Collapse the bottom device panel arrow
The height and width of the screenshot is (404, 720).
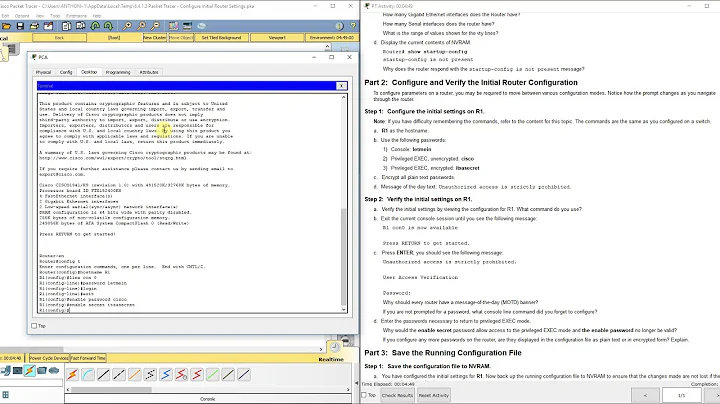click(x=357, y=382)
